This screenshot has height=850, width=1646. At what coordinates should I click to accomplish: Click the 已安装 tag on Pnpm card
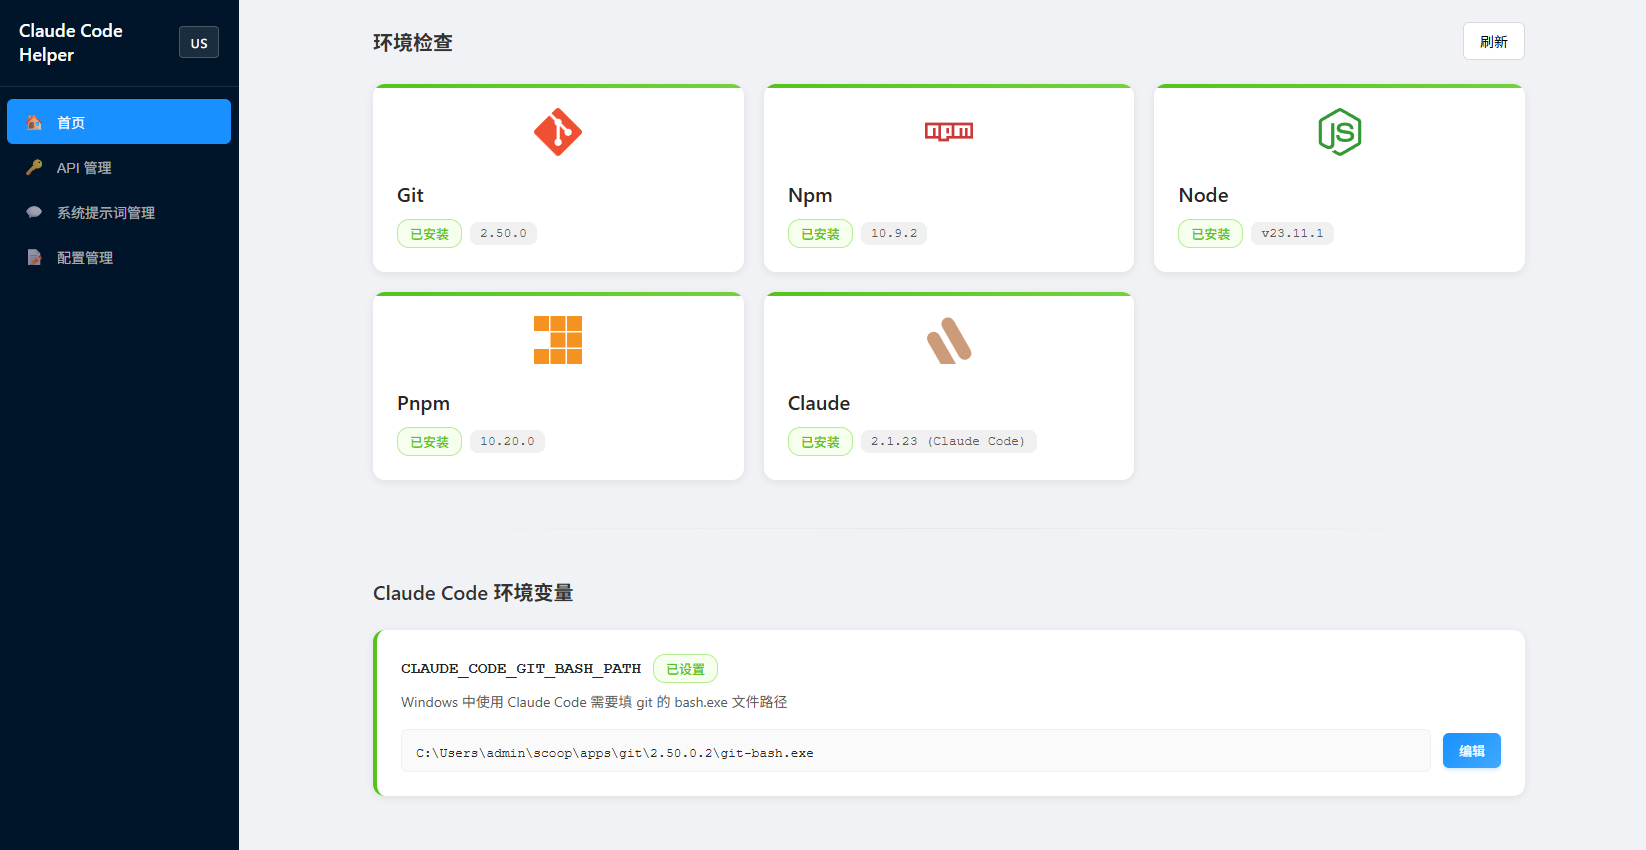coord(430,442)
